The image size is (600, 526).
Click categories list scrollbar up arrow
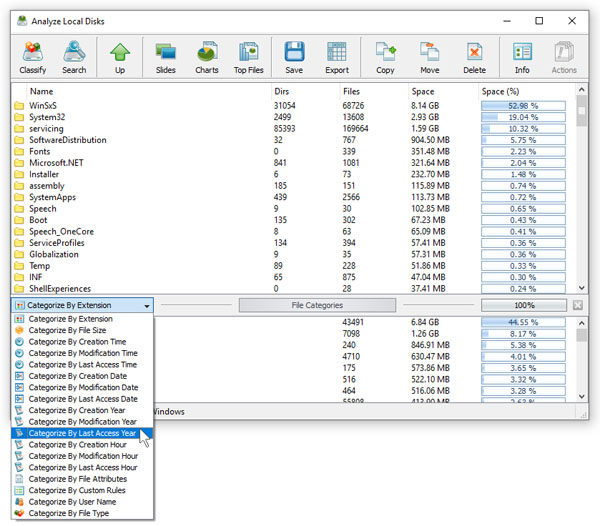tap(582, 323)
